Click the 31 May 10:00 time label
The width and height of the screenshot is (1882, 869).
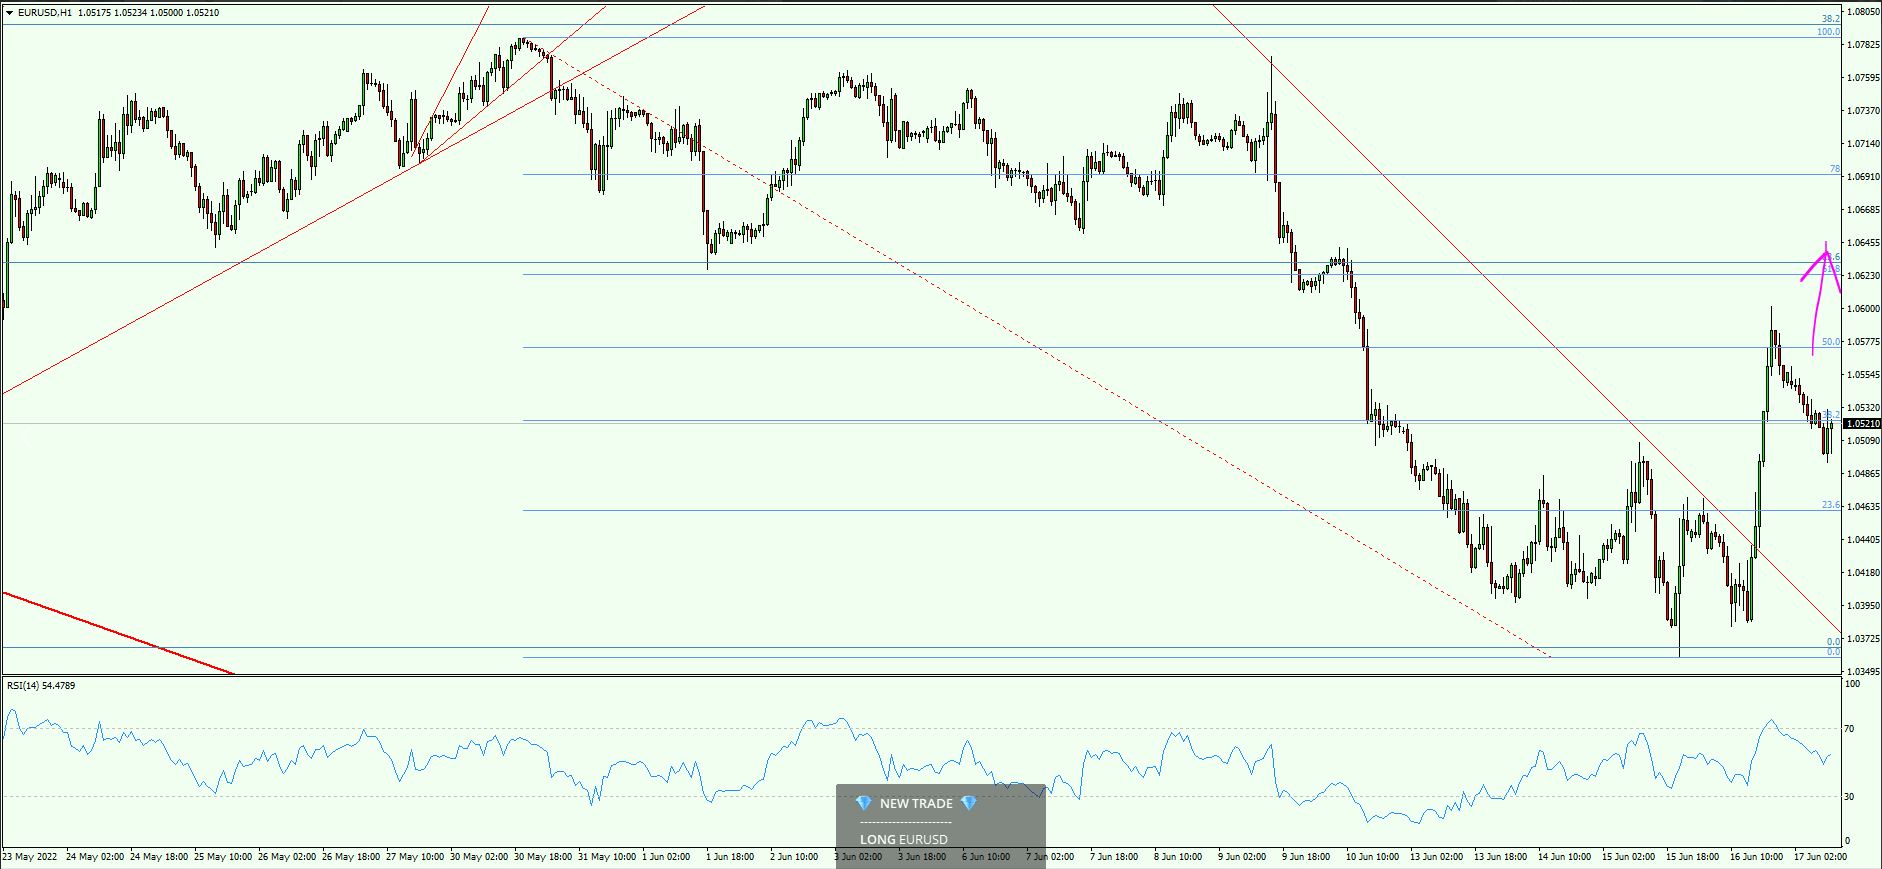pyautogui.click(x=607, y=857)
